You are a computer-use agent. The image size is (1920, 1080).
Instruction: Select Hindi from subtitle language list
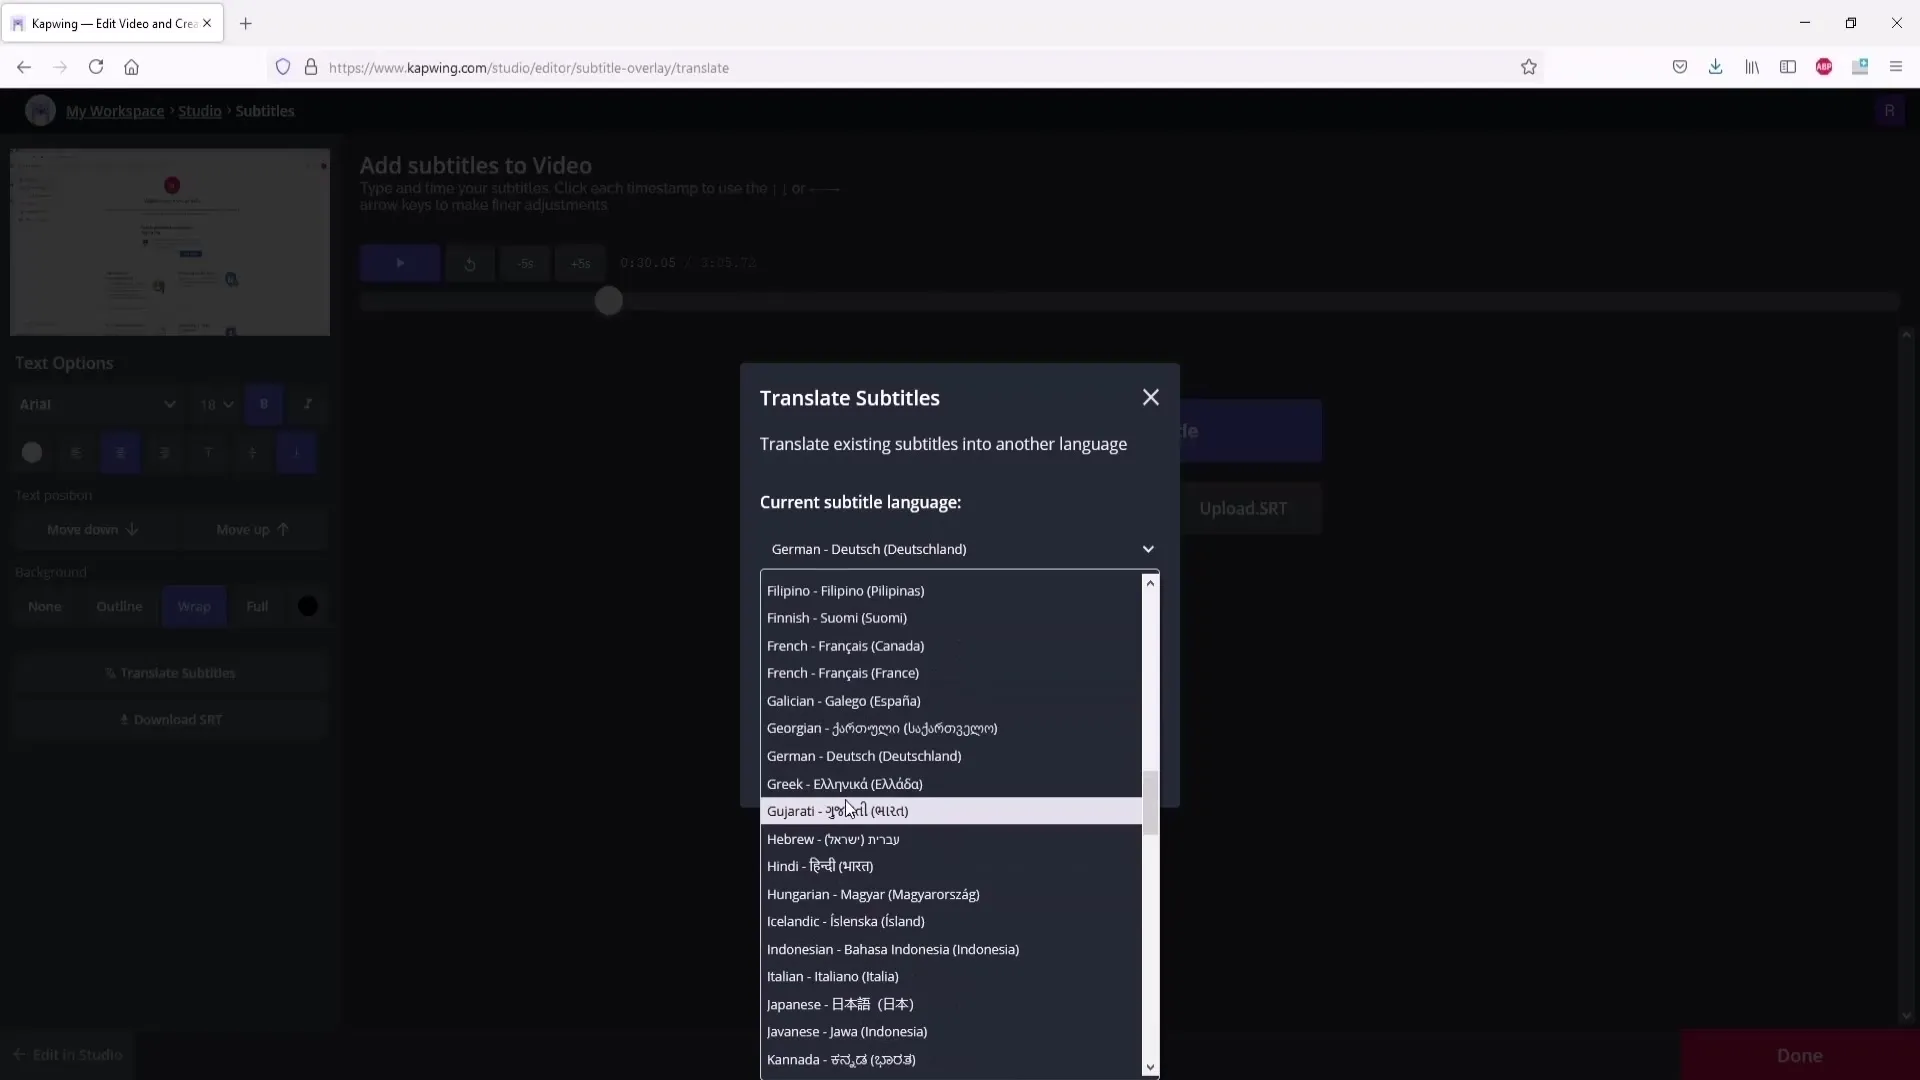(x=820, y=866)
